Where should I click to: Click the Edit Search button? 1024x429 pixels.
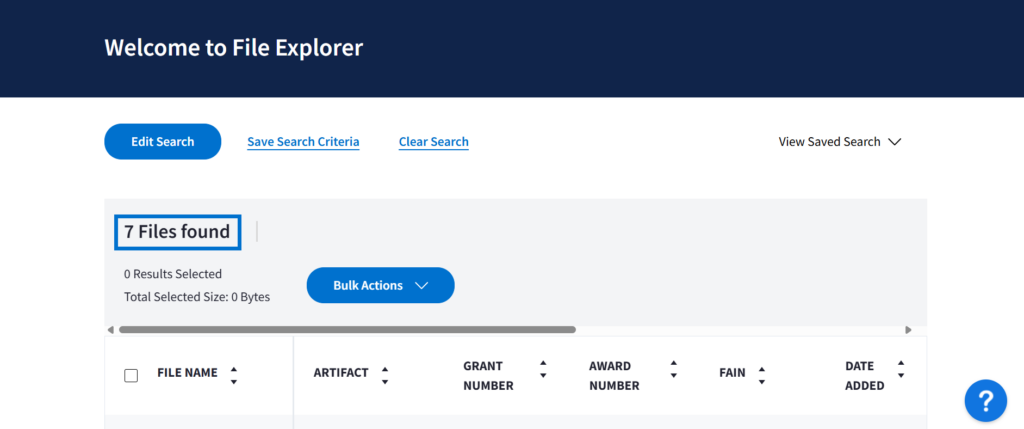click(162, 142)
